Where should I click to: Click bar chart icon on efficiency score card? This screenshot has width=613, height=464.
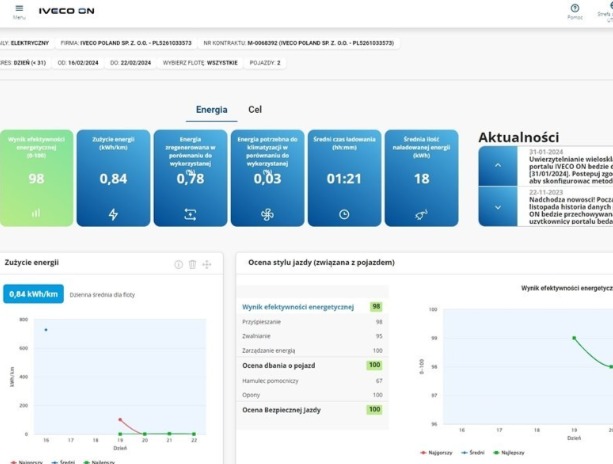tap(36, 213)
